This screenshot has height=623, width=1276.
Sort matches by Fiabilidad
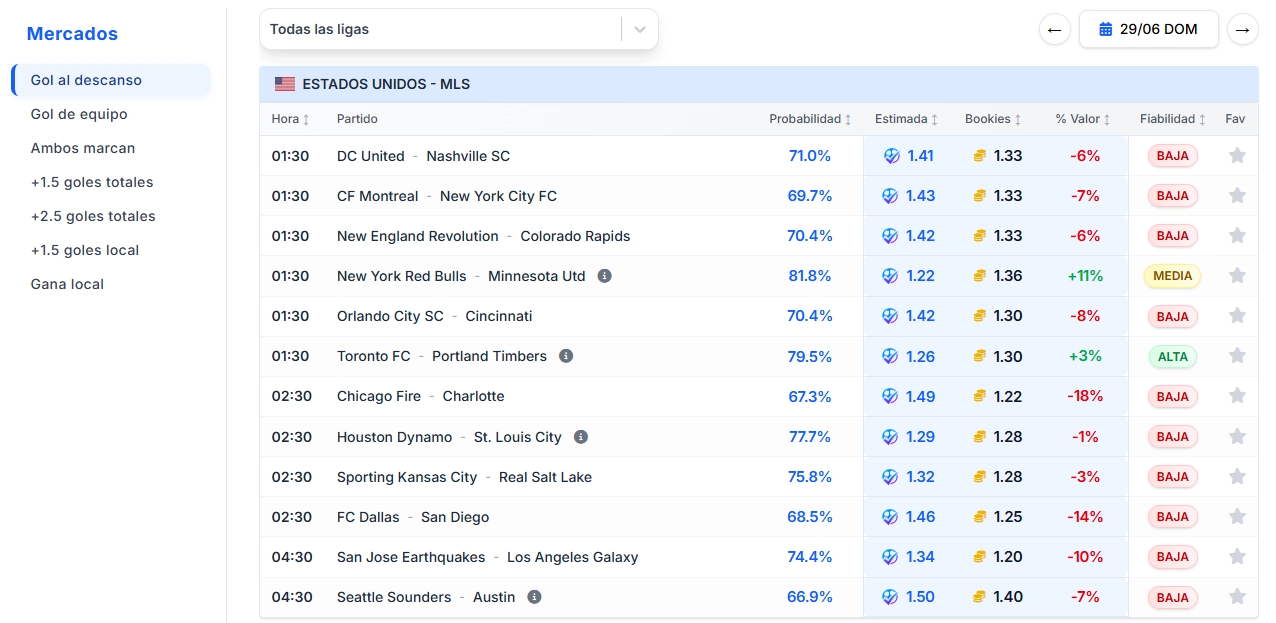[1172, 119]
